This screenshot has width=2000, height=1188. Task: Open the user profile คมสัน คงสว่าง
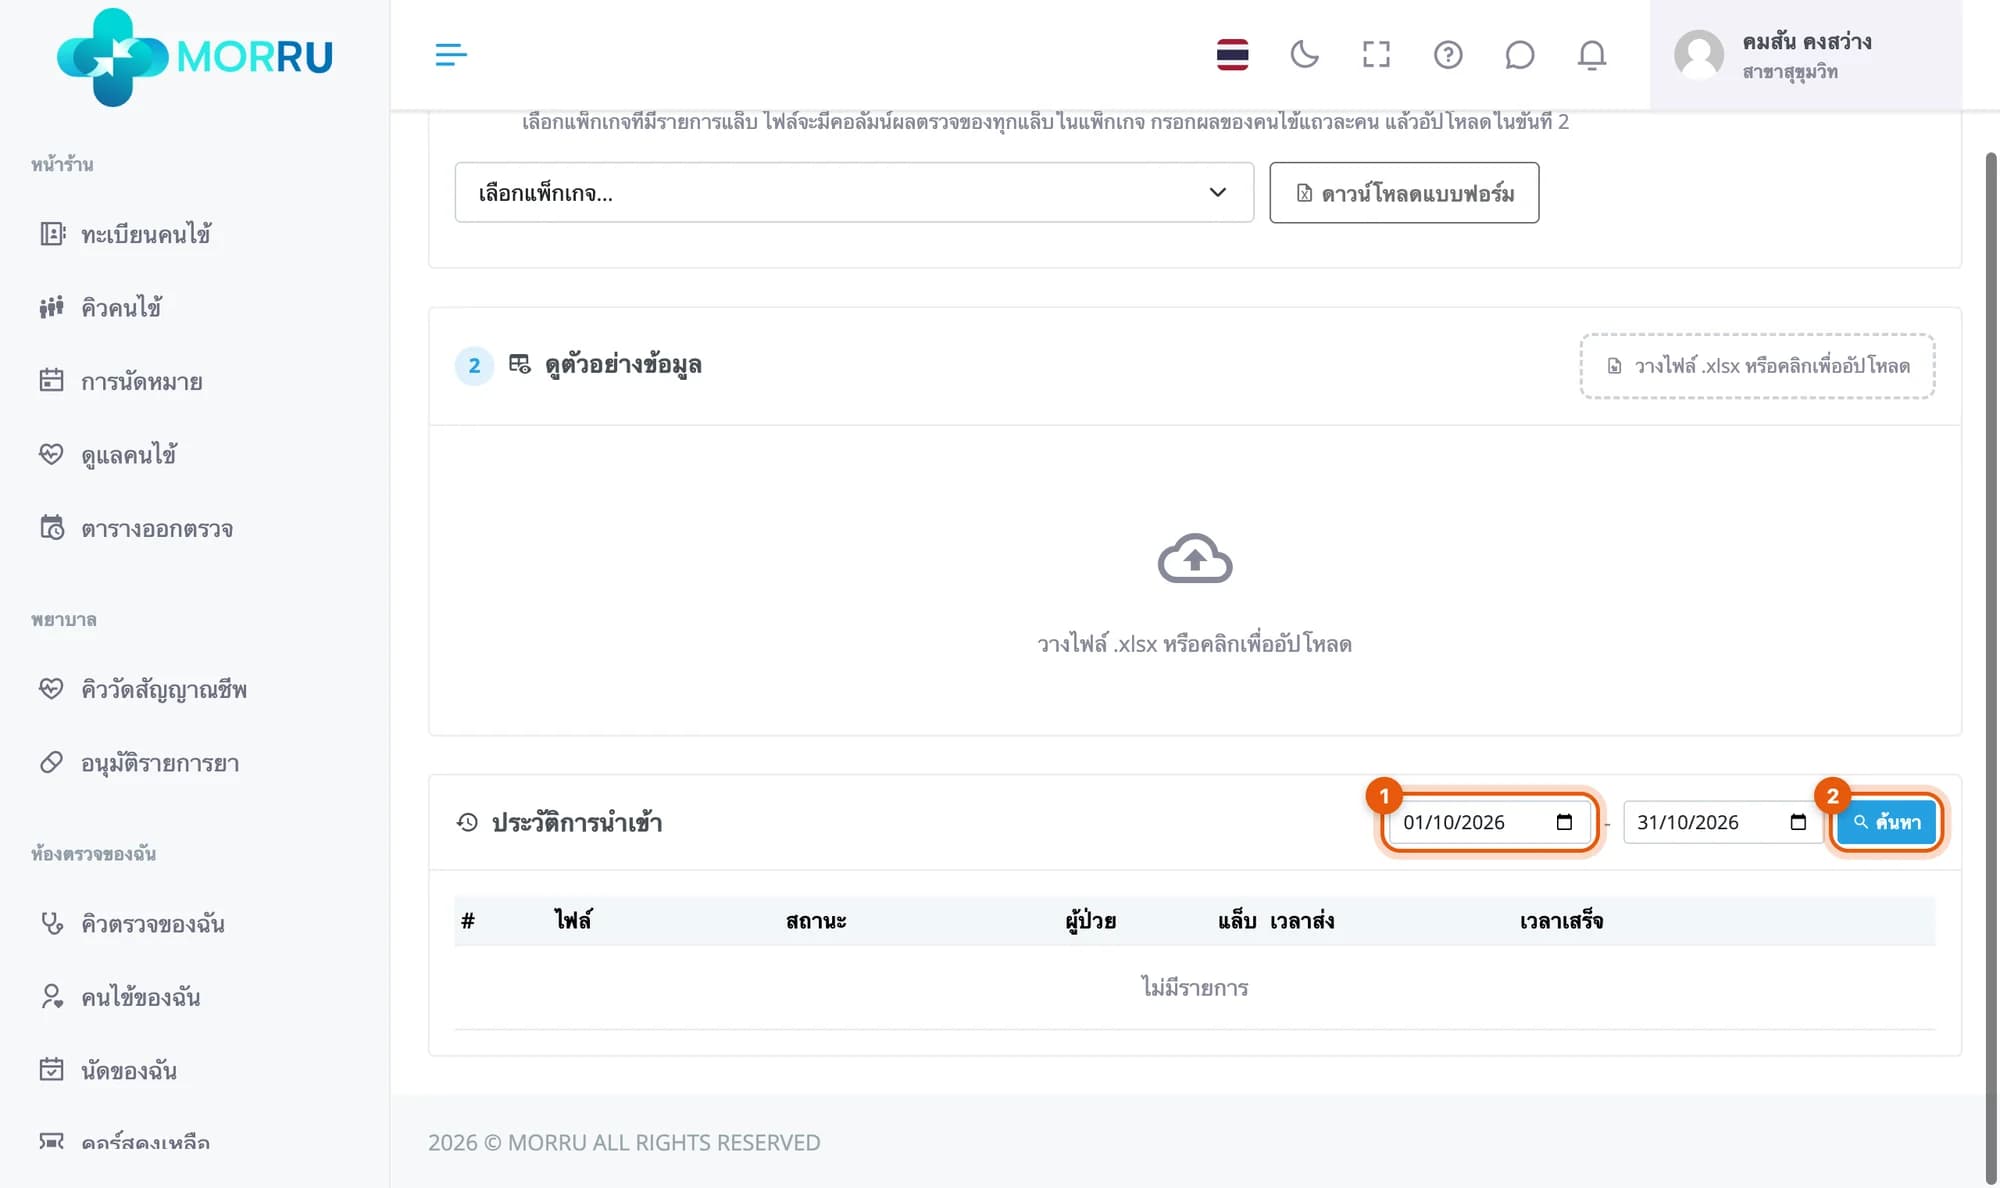(x=1805, y=55)
